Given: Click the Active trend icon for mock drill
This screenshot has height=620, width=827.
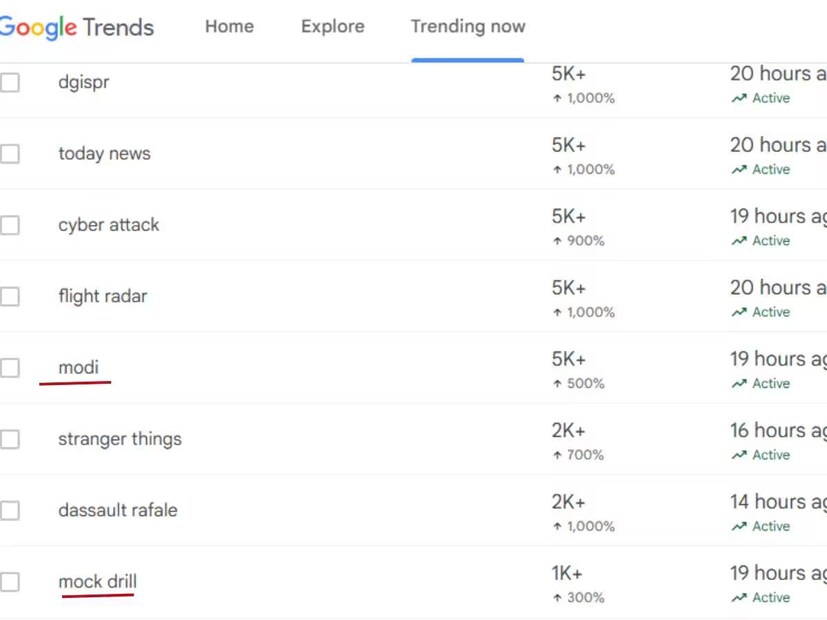Looking at the screenshot, I should [x=739, y=598].
